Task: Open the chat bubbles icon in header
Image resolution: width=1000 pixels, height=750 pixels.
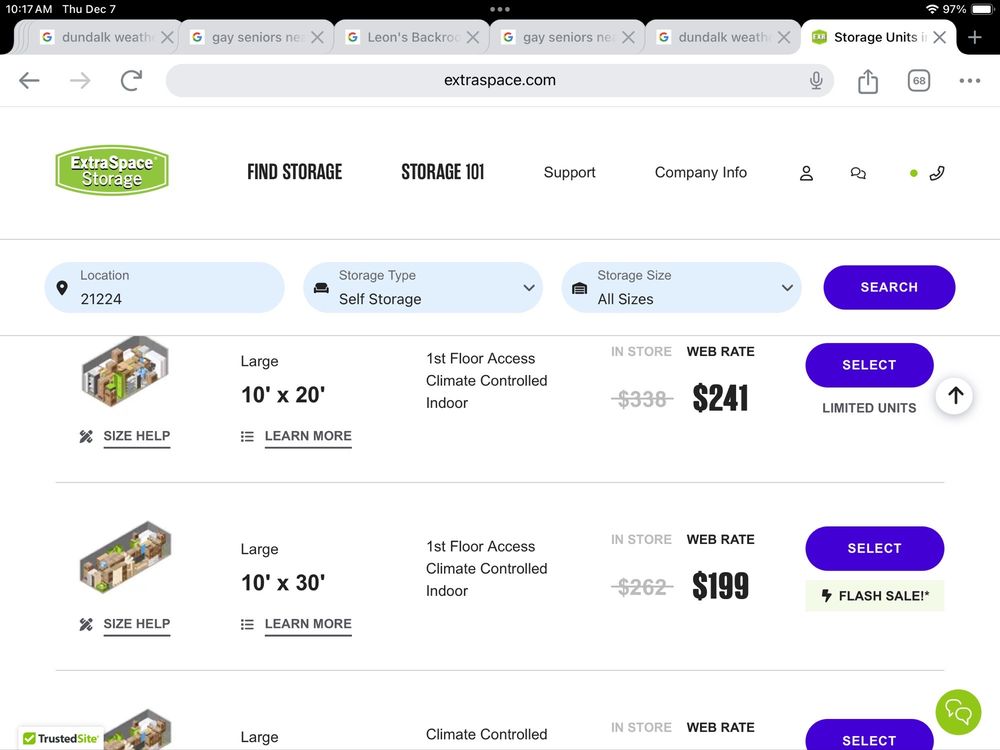Action: 858,173
